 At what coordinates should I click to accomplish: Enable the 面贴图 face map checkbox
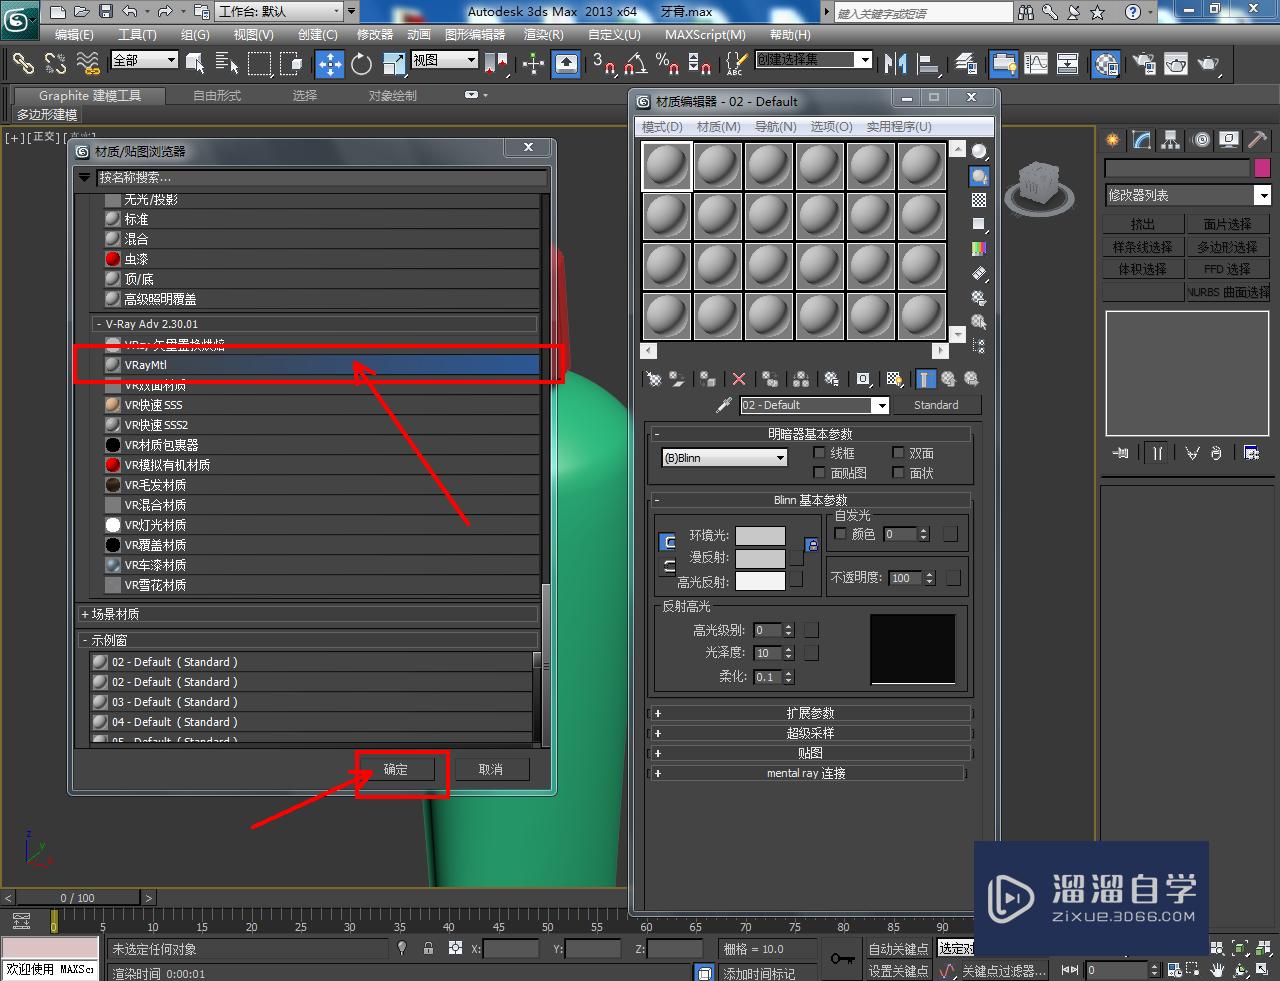pos(819,472)
